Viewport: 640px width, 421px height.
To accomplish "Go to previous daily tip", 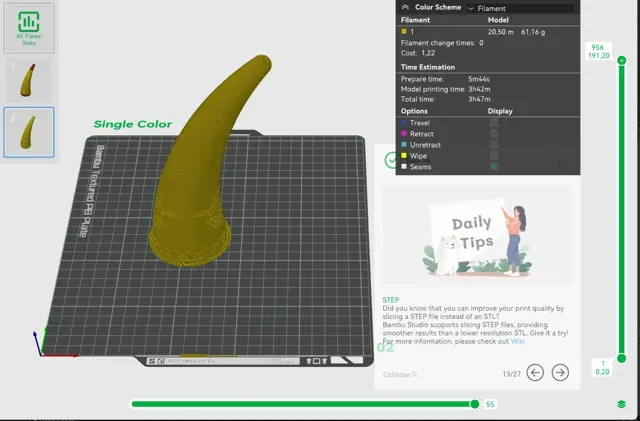I will coord(535,372).
